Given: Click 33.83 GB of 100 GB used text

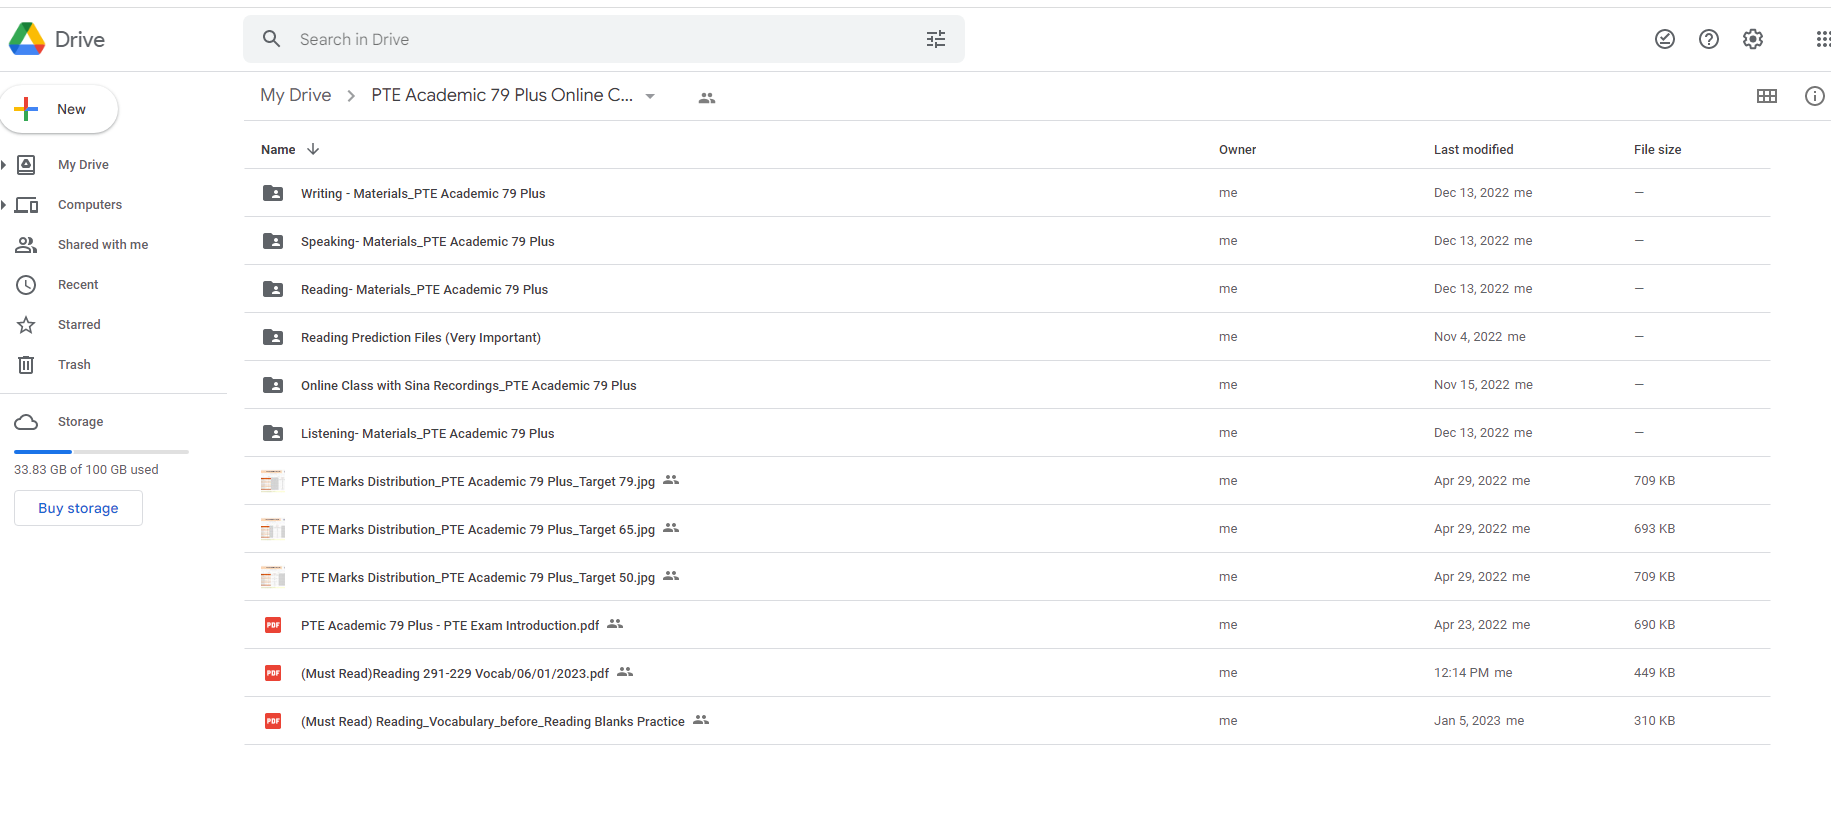Looking at the screenshot, I should click(x=86, y=470).
